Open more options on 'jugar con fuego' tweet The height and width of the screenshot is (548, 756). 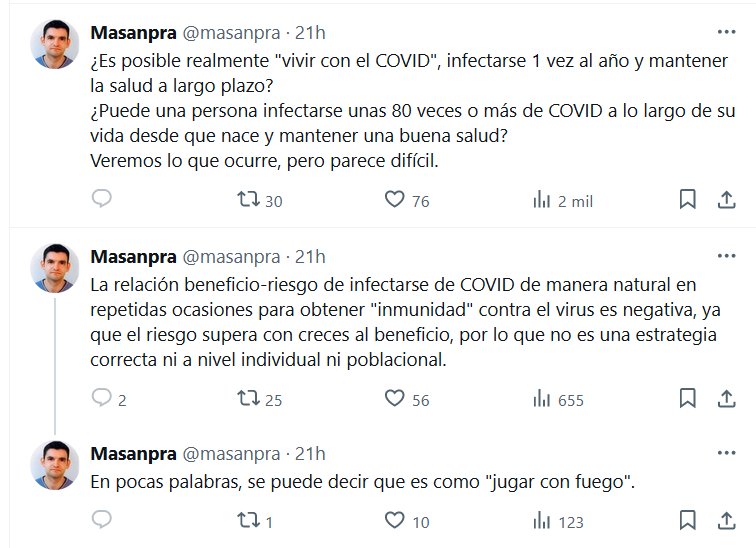726,453
